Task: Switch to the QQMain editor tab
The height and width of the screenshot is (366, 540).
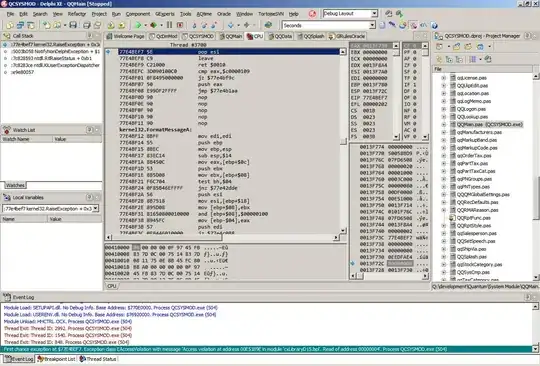Action: [x=231, y=36]
